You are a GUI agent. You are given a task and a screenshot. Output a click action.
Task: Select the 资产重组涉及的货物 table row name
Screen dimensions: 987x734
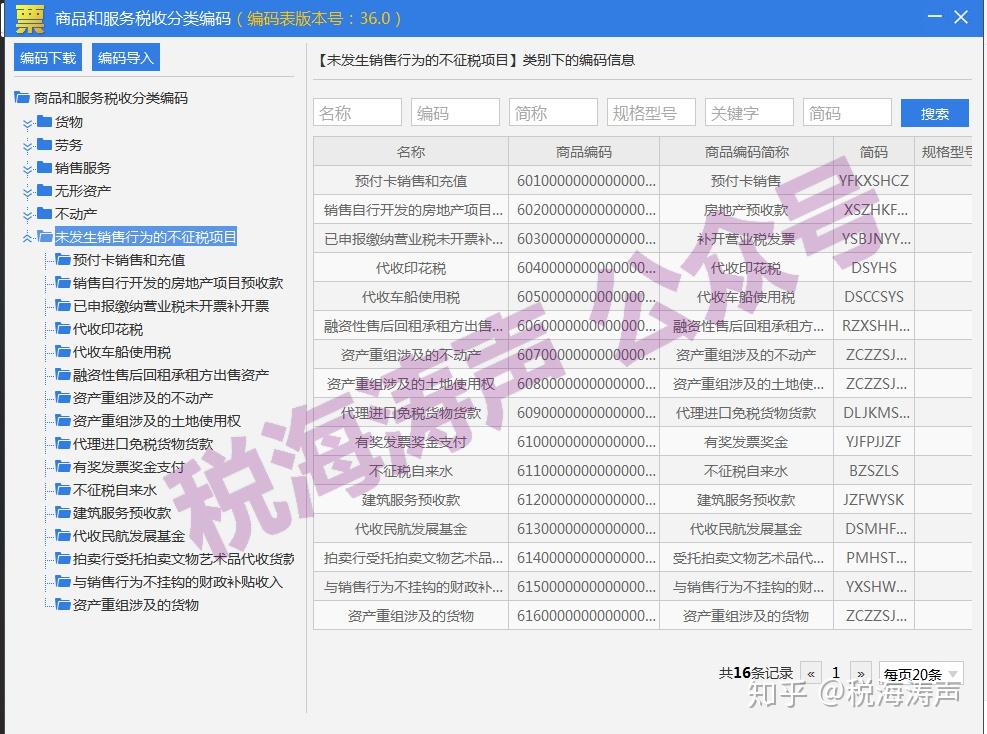point(411,616)
